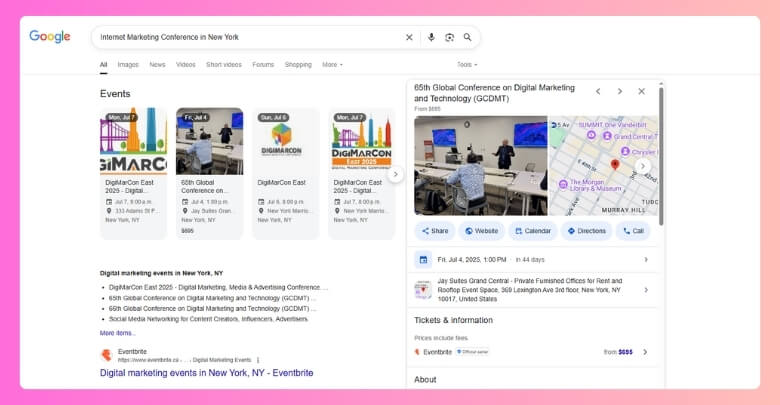The width and height of the screenshot is (780, 405).
Task: Clear the search box with X icon
Action: [x=409, y=37]
